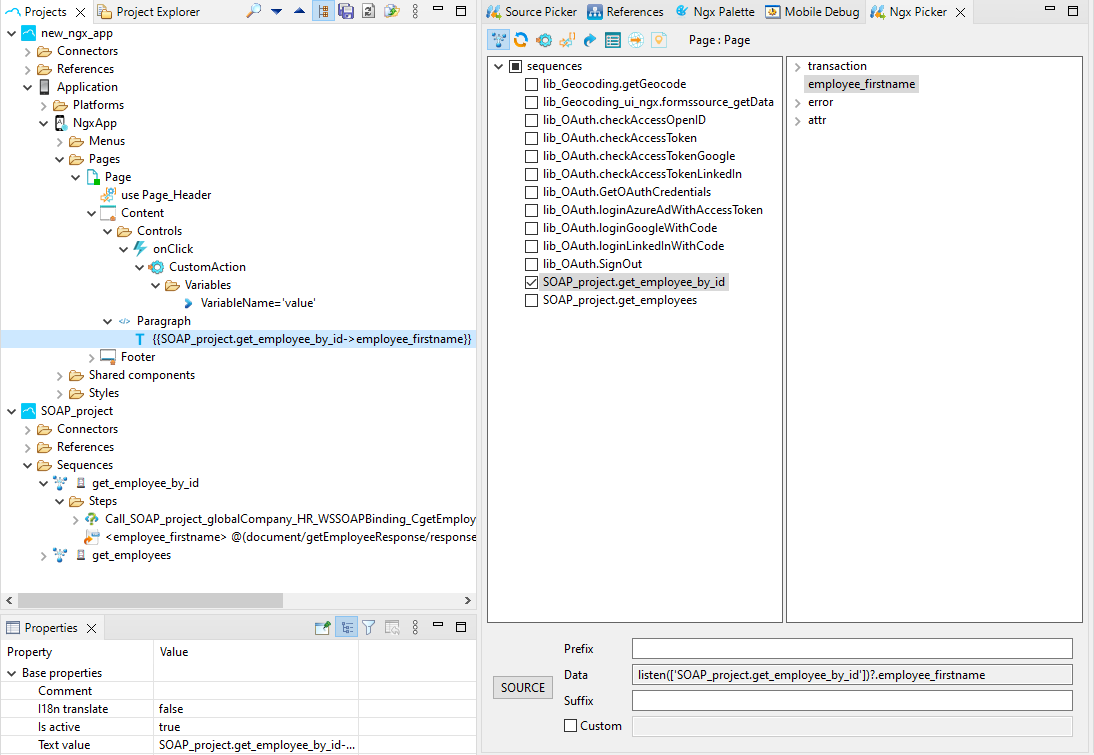Uncheck SOAP_project.get_employee_by_id checkbox
This screenshot has width=1094, height=755.
click(x=531, y=282)
